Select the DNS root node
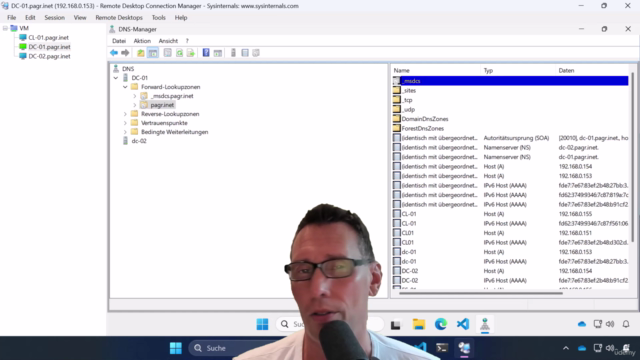The height and width of the screenshot is (360, 640). pos(128,69)
